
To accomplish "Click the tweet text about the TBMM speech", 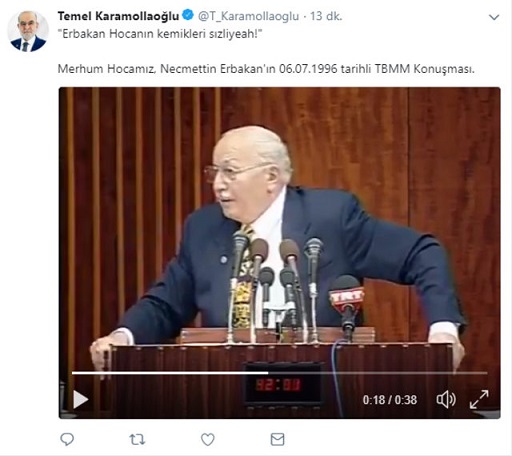I will 266,69.
